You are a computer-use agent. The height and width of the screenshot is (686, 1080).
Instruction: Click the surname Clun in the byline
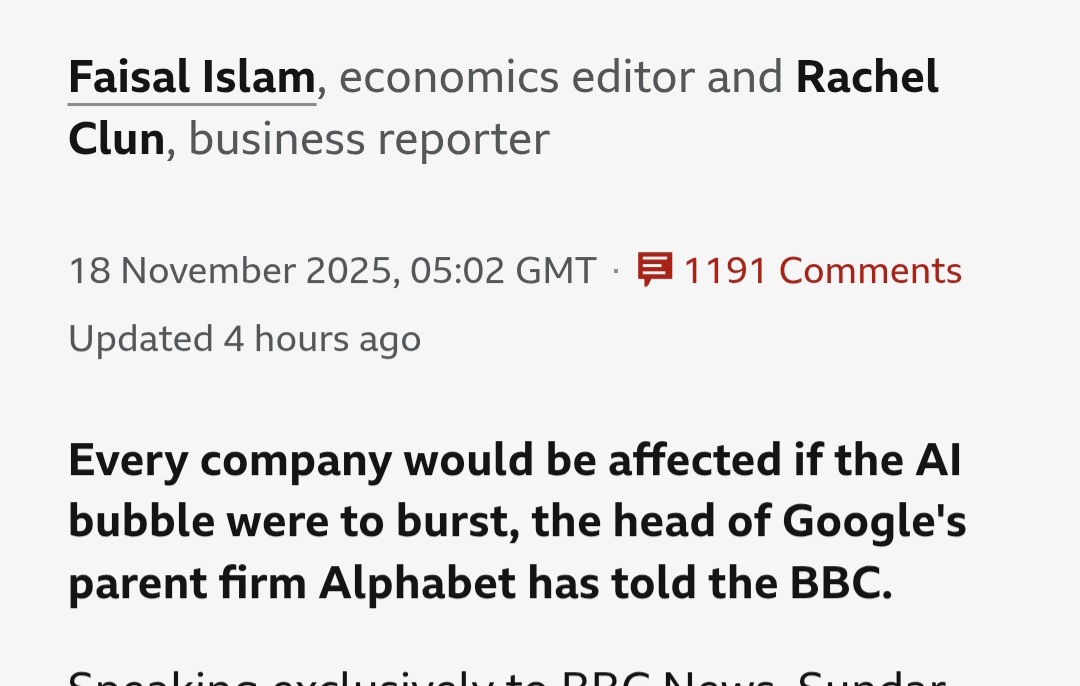pos(116,139)
